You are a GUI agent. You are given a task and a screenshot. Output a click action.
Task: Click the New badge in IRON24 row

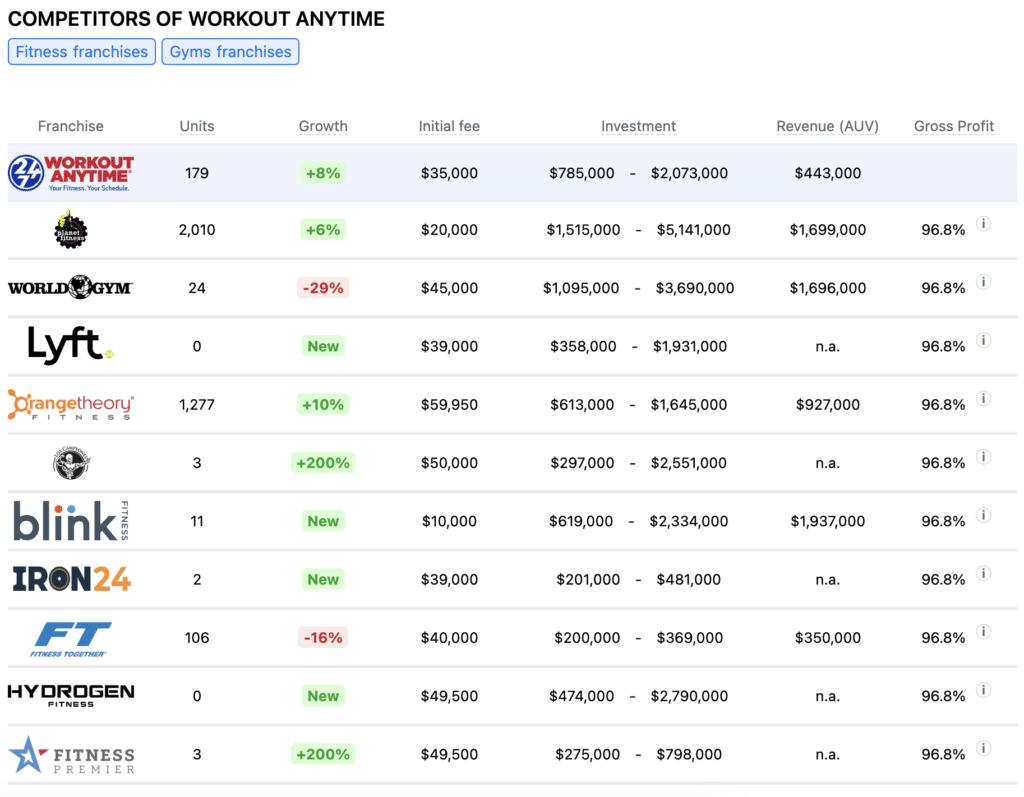[x=323, y=579]
